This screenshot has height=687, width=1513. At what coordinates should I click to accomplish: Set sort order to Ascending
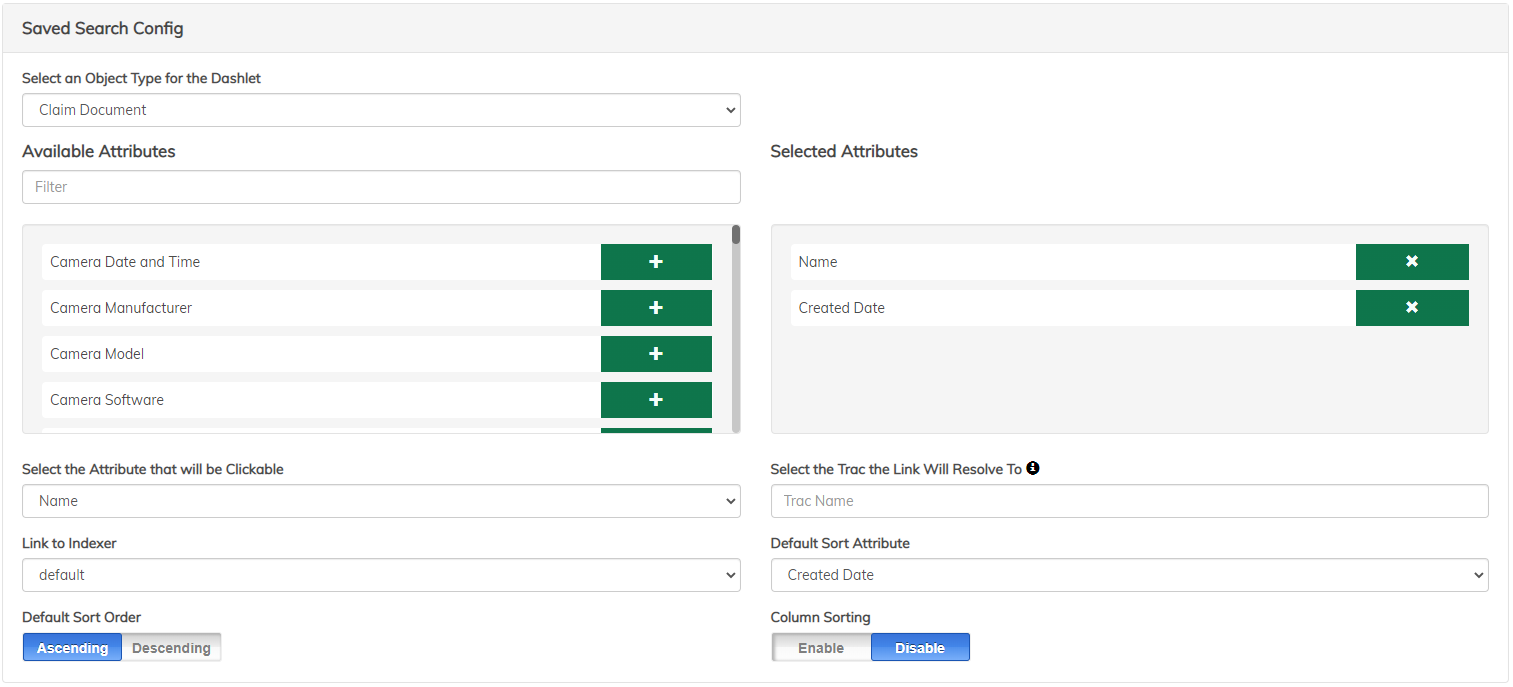(72, 648)
